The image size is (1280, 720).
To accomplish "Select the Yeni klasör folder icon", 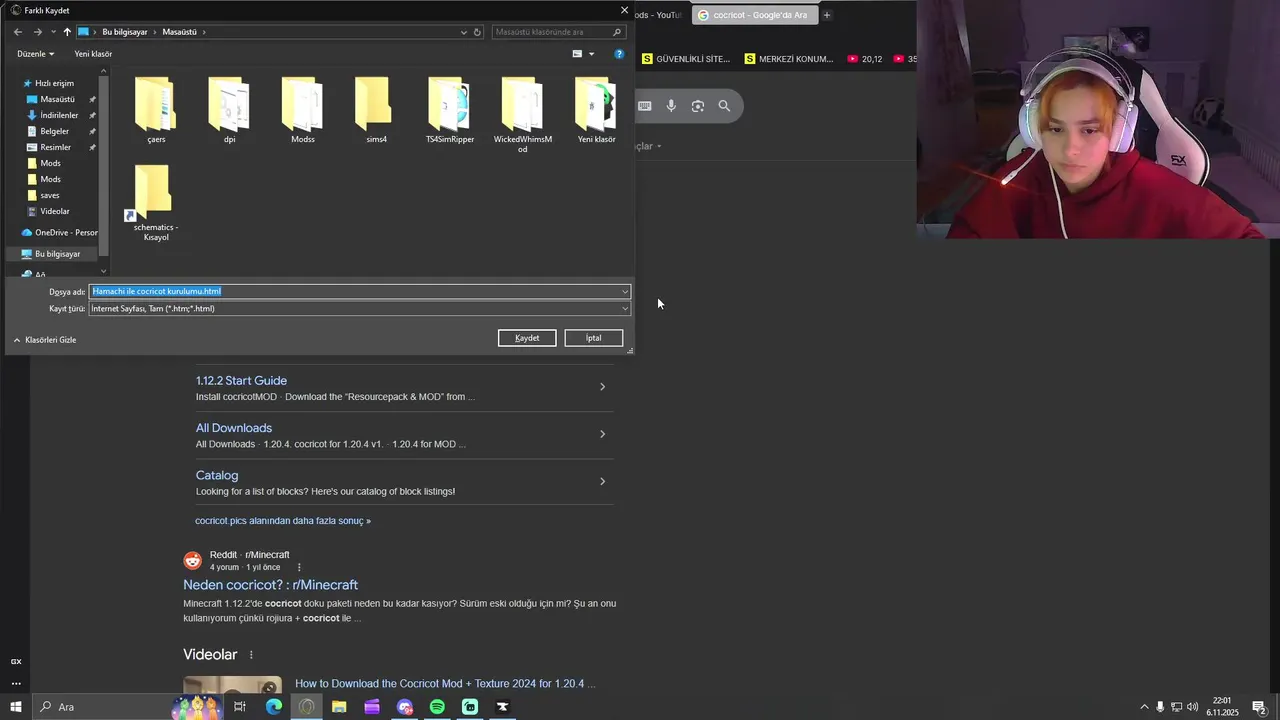I will tap(596, 104).
